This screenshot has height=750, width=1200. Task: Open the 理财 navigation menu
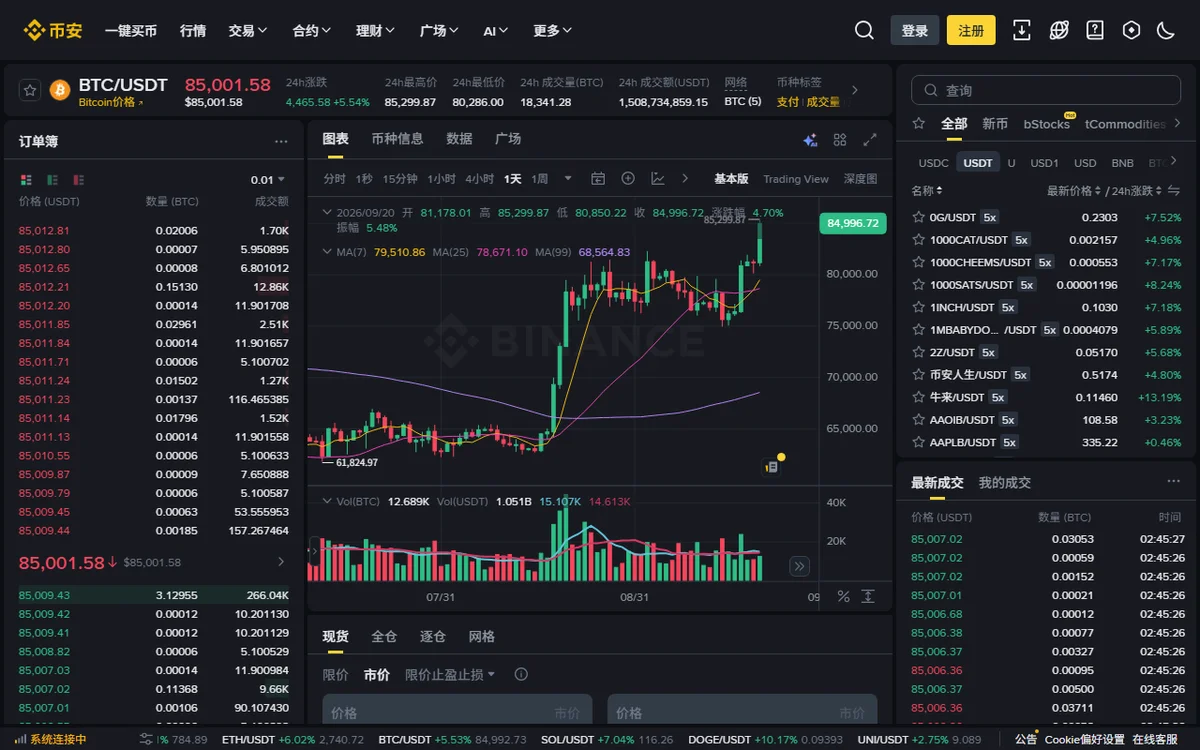click(x=376, y=31)
